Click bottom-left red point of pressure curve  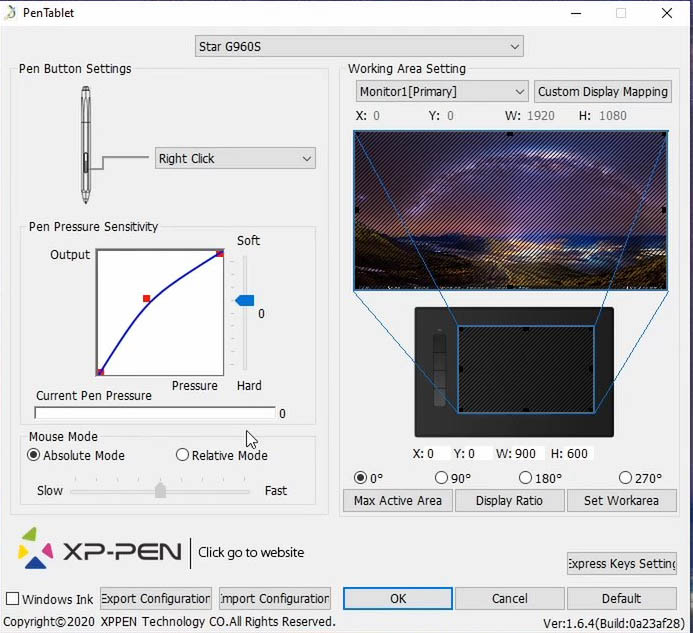100,372
